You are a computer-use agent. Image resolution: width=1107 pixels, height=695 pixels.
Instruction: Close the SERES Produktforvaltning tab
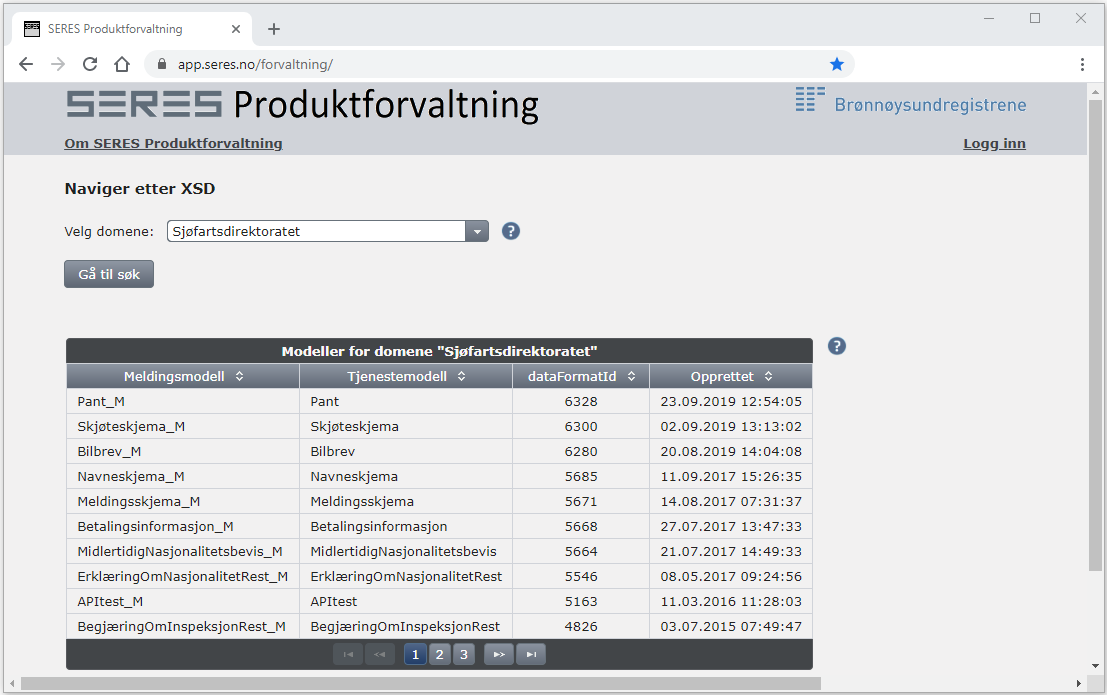(236, 29)
